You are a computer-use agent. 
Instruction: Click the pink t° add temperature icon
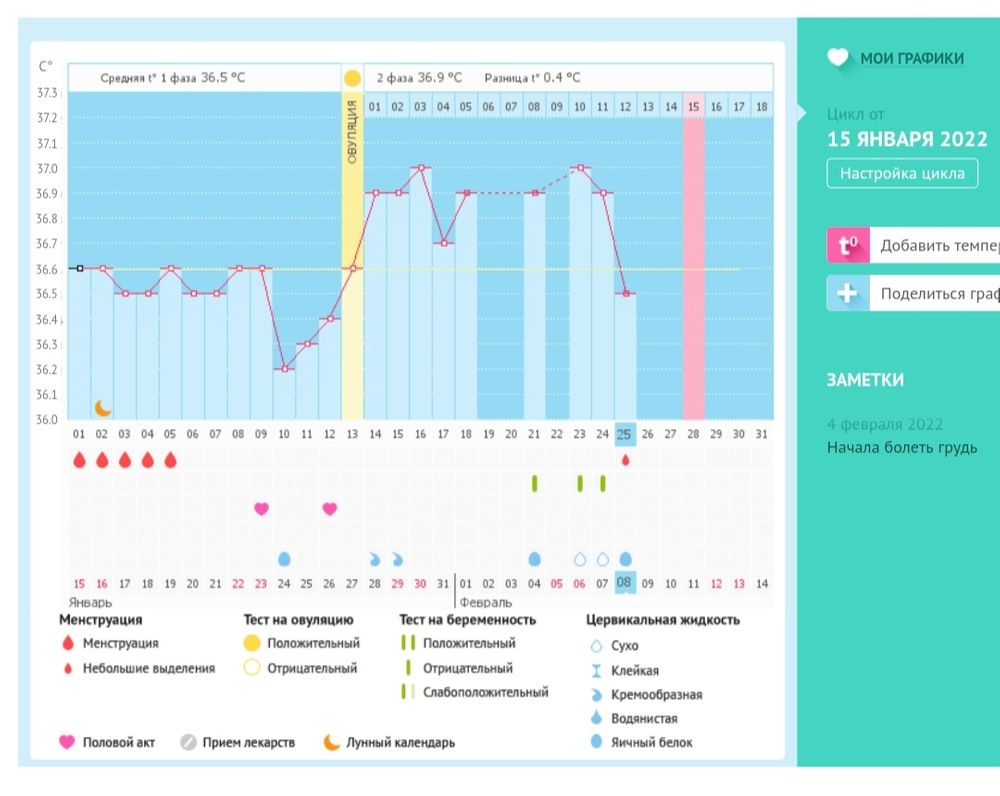(x=848, y=245)
